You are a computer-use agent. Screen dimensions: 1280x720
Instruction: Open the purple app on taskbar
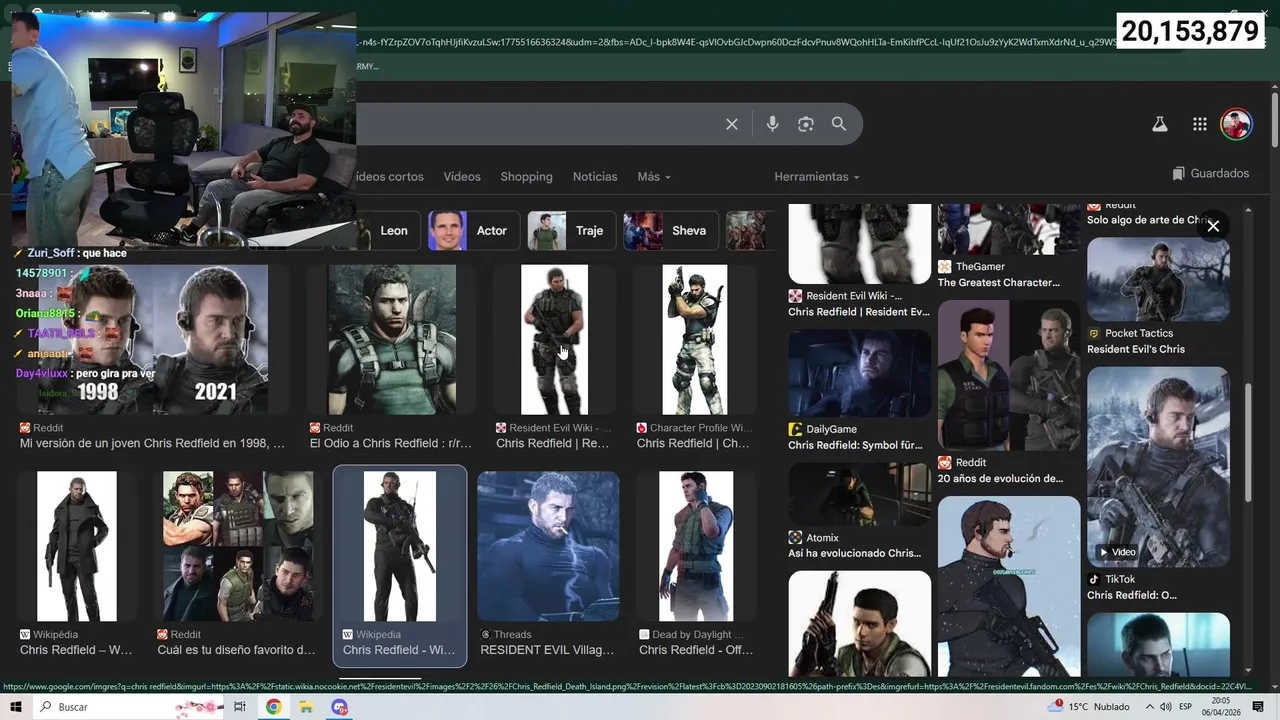(x=340, y=707)
